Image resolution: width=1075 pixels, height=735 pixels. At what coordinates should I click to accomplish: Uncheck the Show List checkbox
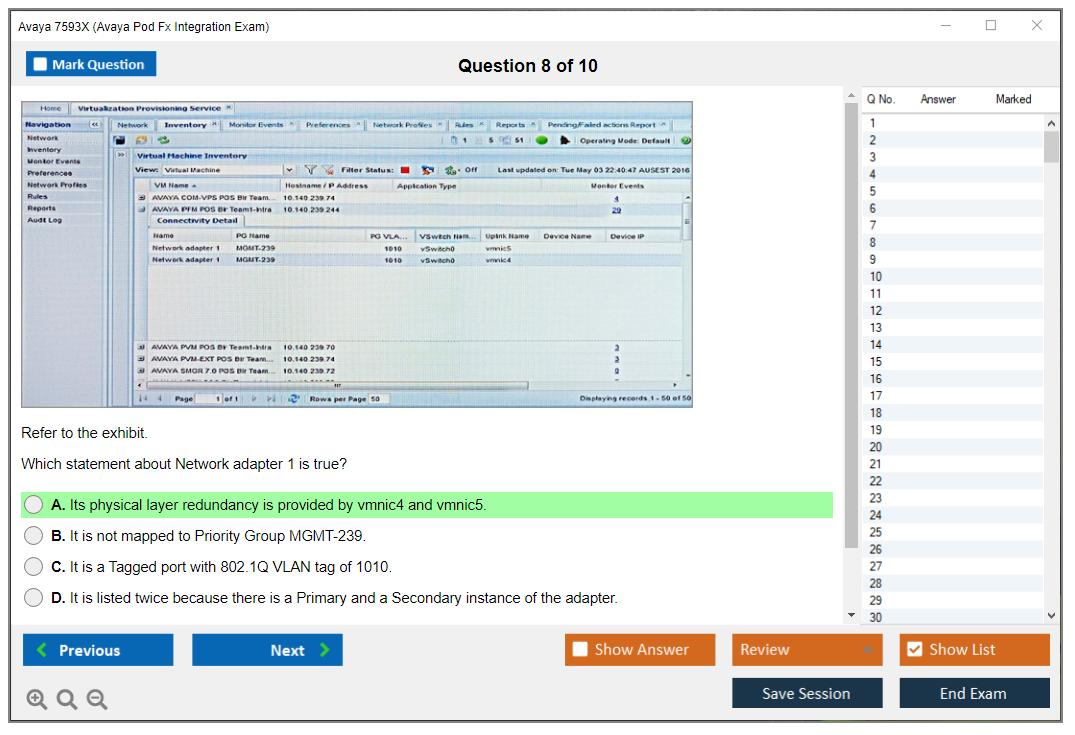[914, 650]
